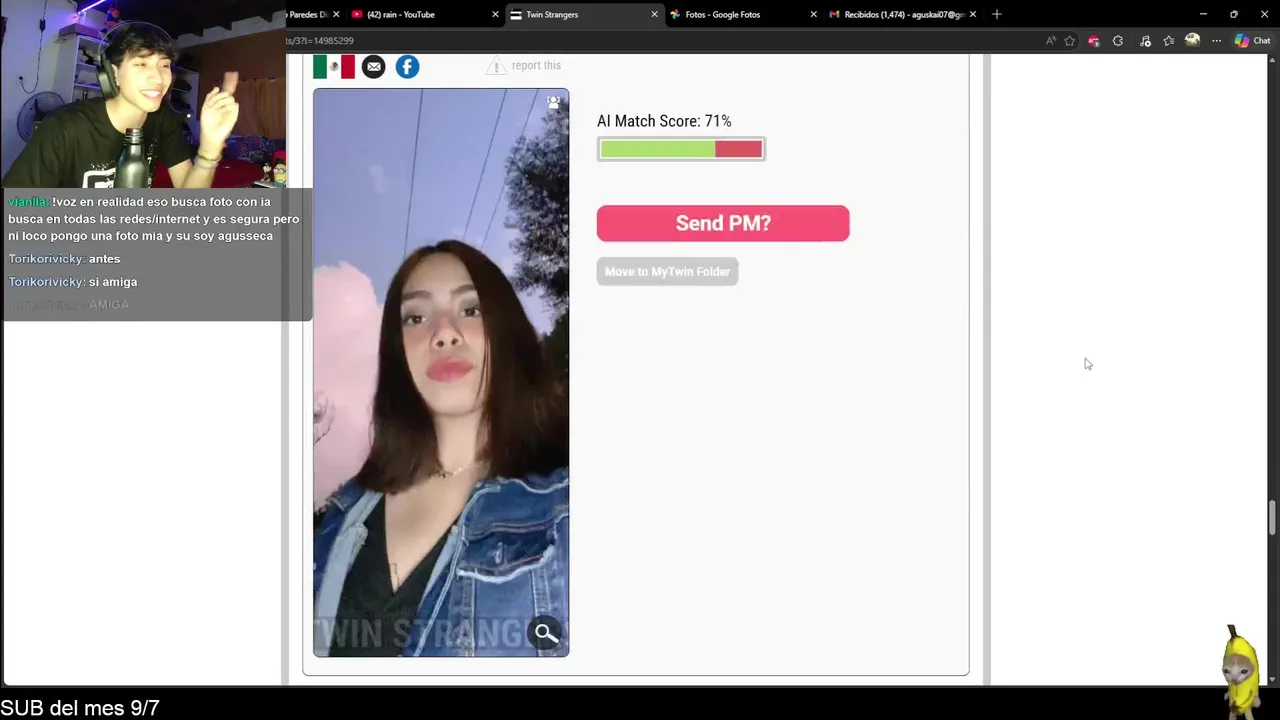Image resolution: width=1280 pixels, height=720 pixels.
Task: Click the banana cat sticker
Action: point(1241,670)
